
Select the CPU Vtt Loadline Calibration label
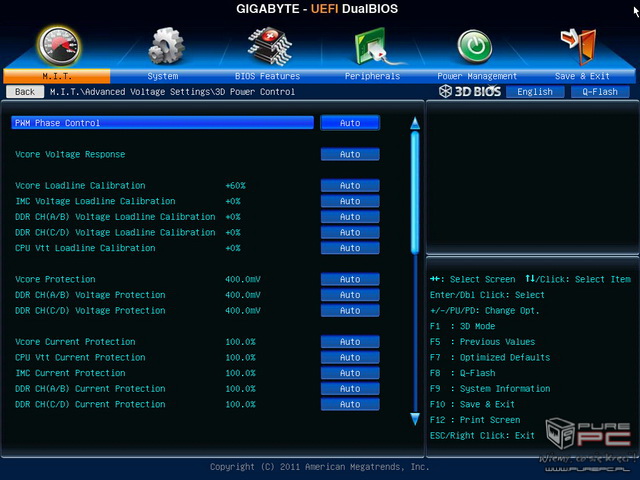85,248
